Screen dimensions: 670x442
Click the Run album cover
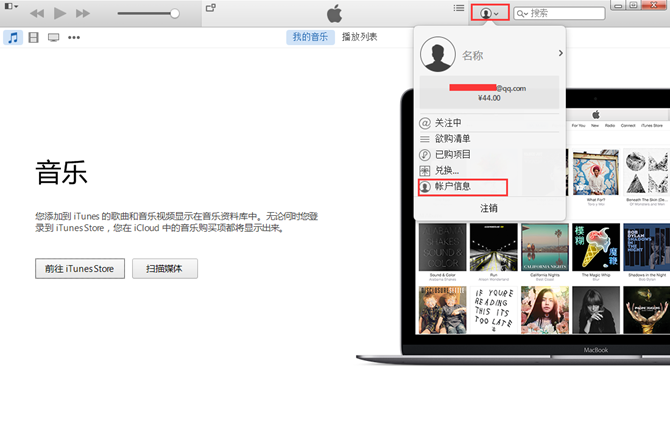(494, 247)
